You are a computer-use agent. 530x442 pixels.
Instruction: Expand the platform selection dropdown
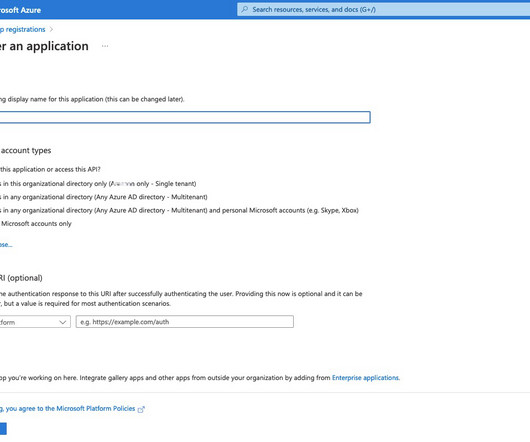(x=35, y=322)
